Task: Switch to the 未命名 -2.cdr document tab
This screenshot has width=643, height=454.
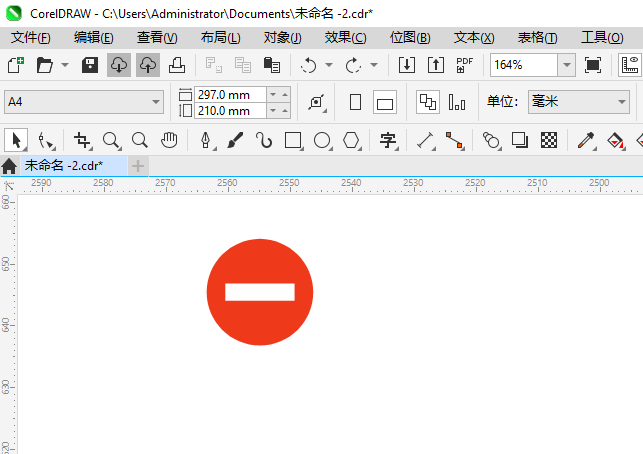Action: (74, 166)
